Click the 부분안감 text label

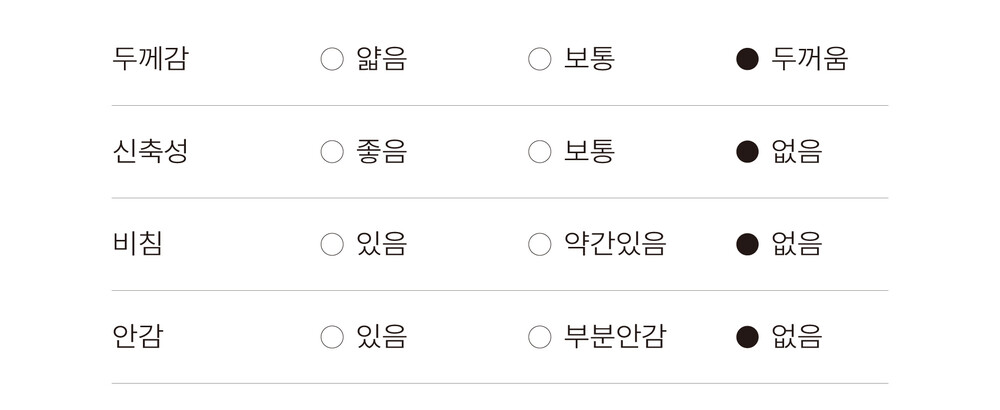point(614,337)
